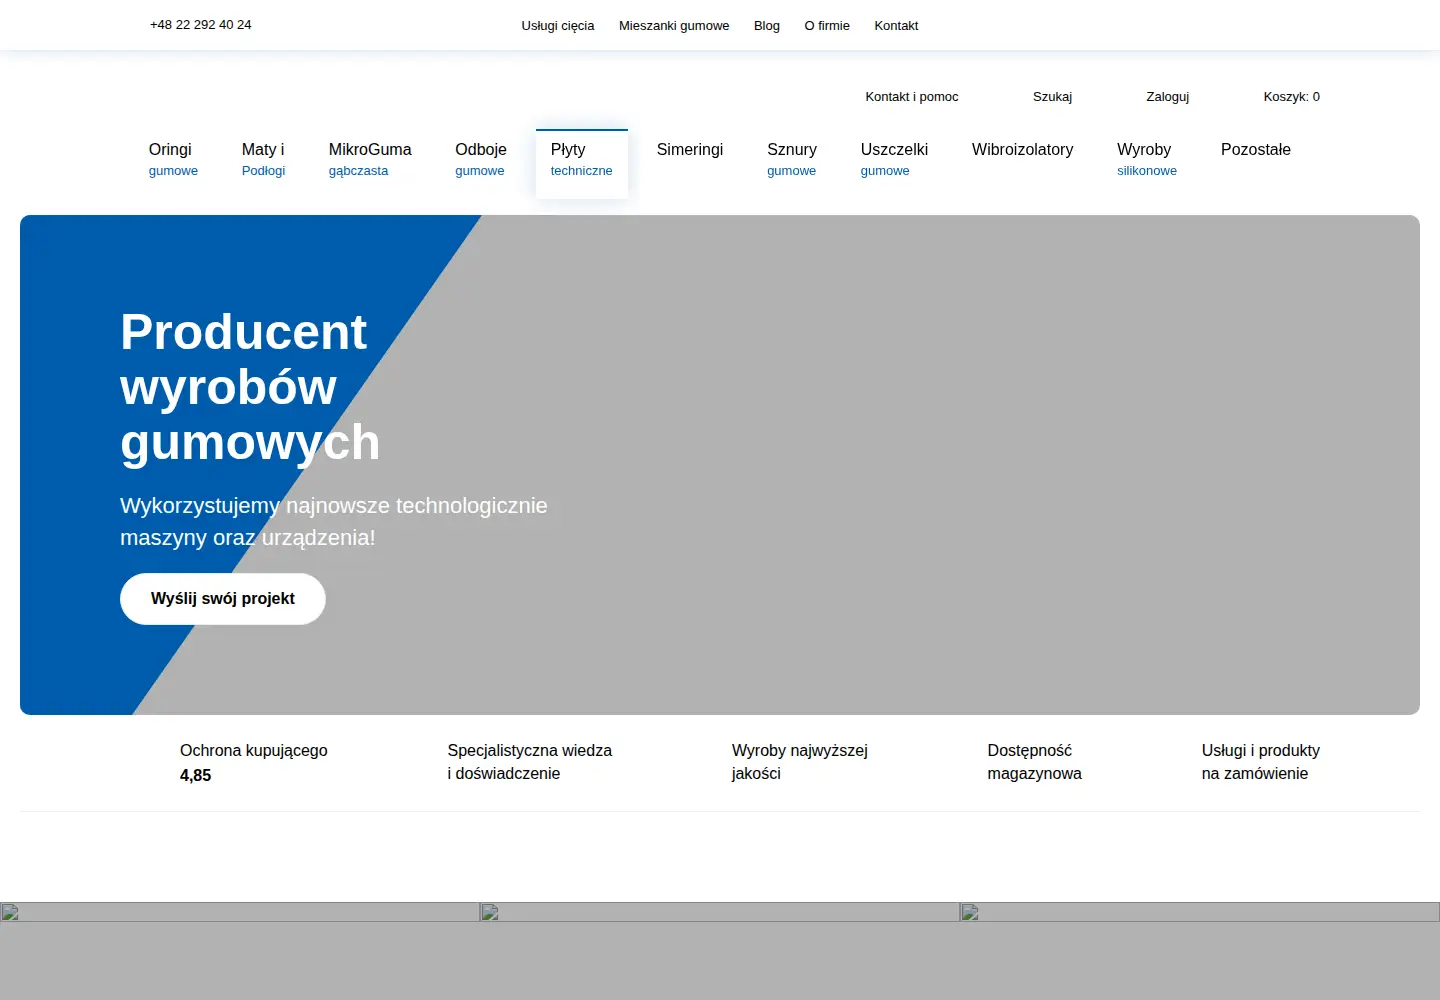The width and height of the screenshot is (1440, 1000).
Task: Select the Pozostałe category
Action: (1256, 150)
